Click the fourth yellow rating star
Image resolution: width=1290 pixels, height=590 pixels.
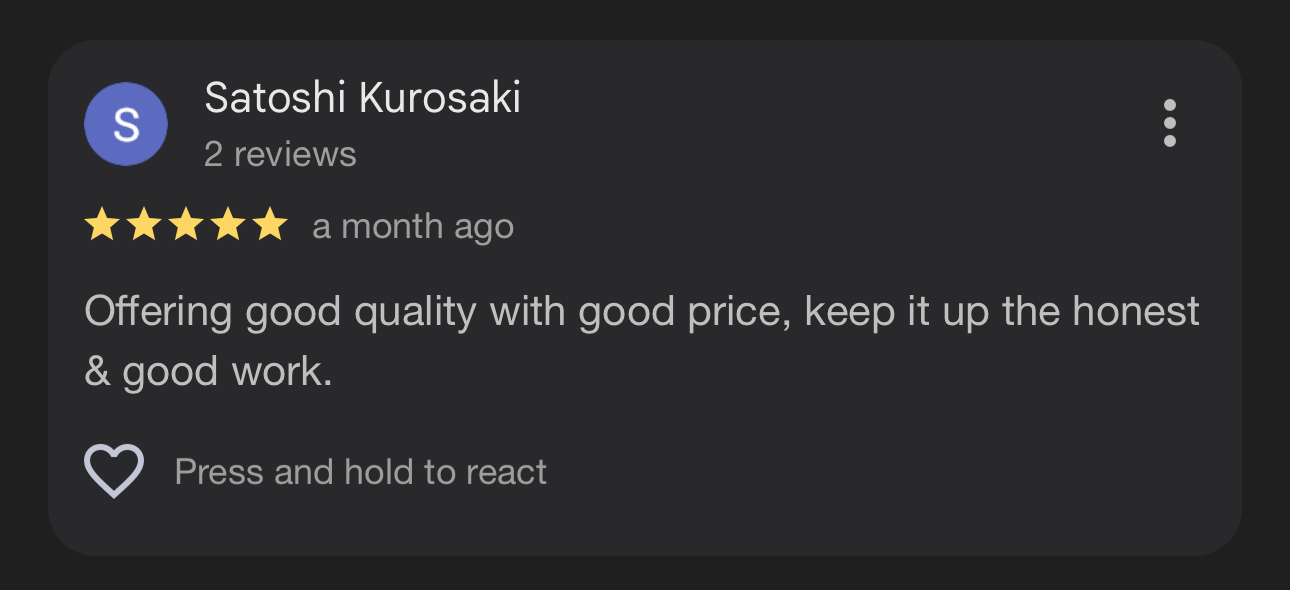[x=228, y=226]
